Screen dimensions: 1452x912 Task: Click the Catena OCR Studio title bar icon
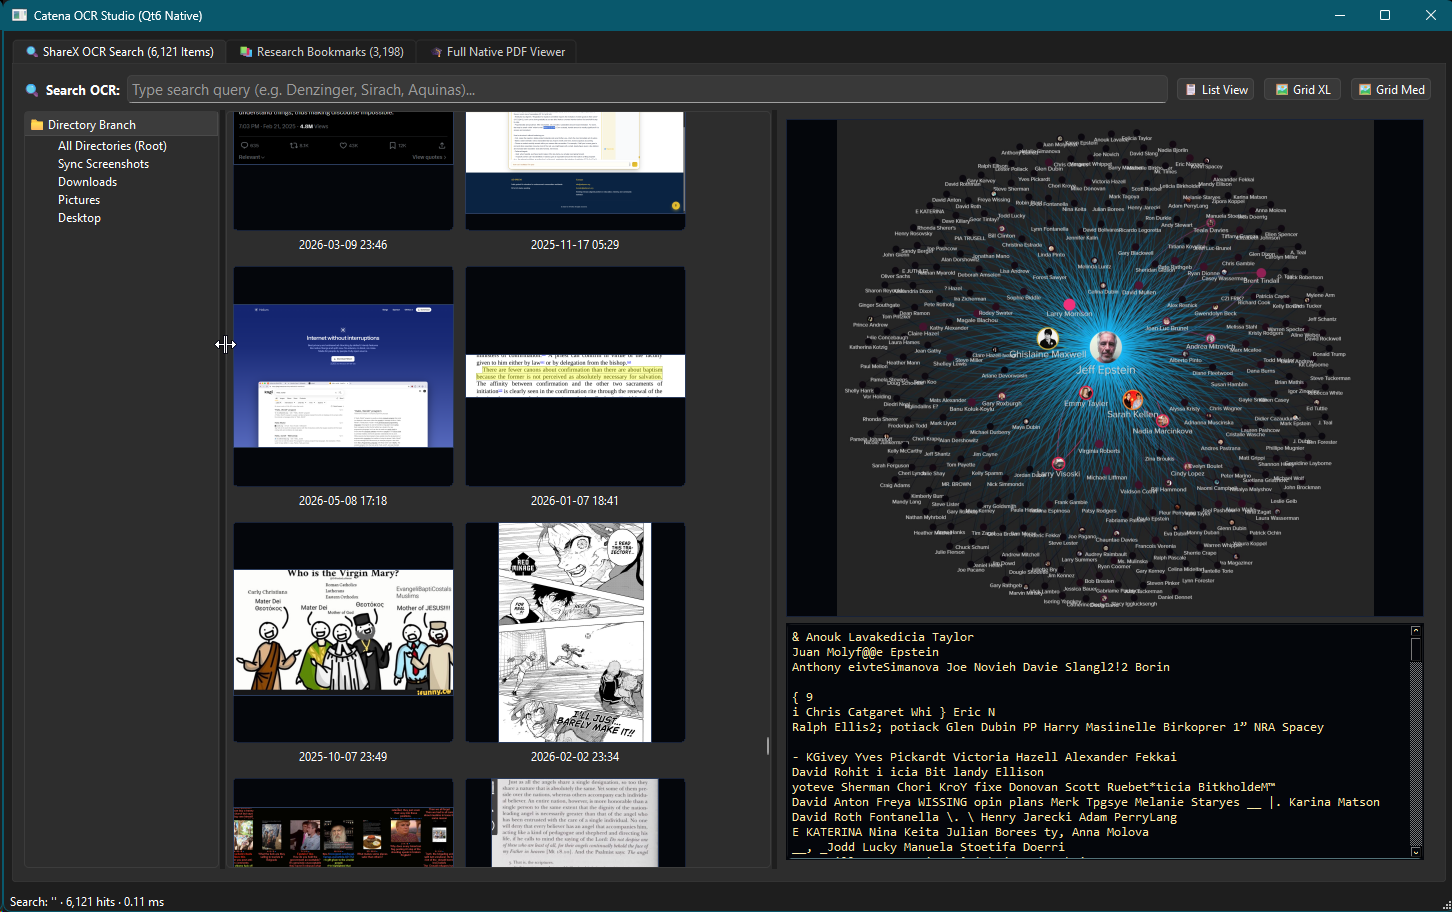pyautogui.click(x=19, y=15)
